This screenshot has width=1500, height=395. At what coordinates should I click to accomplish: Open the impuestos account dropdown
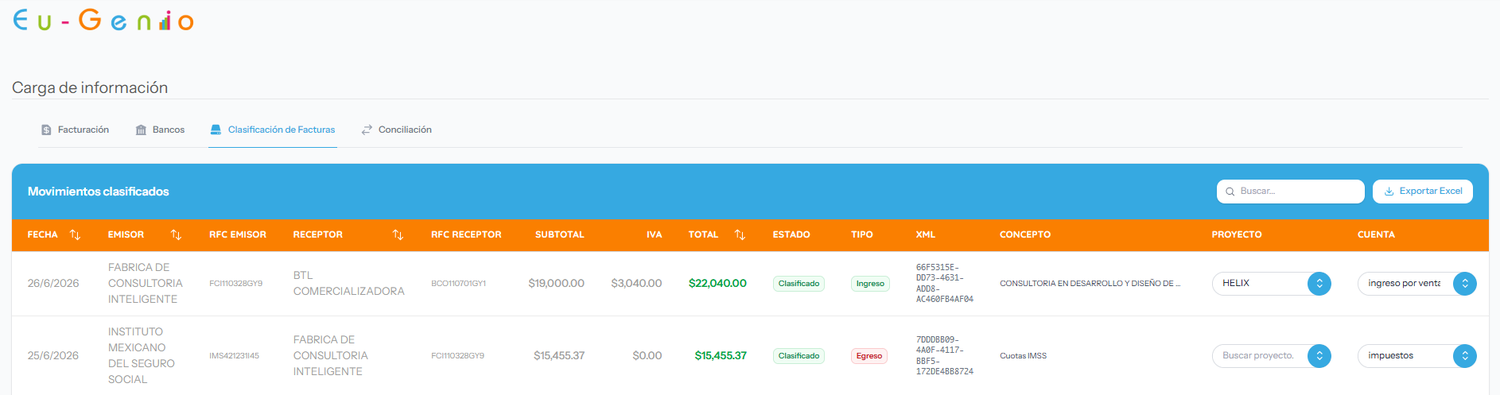(1417, 356)
